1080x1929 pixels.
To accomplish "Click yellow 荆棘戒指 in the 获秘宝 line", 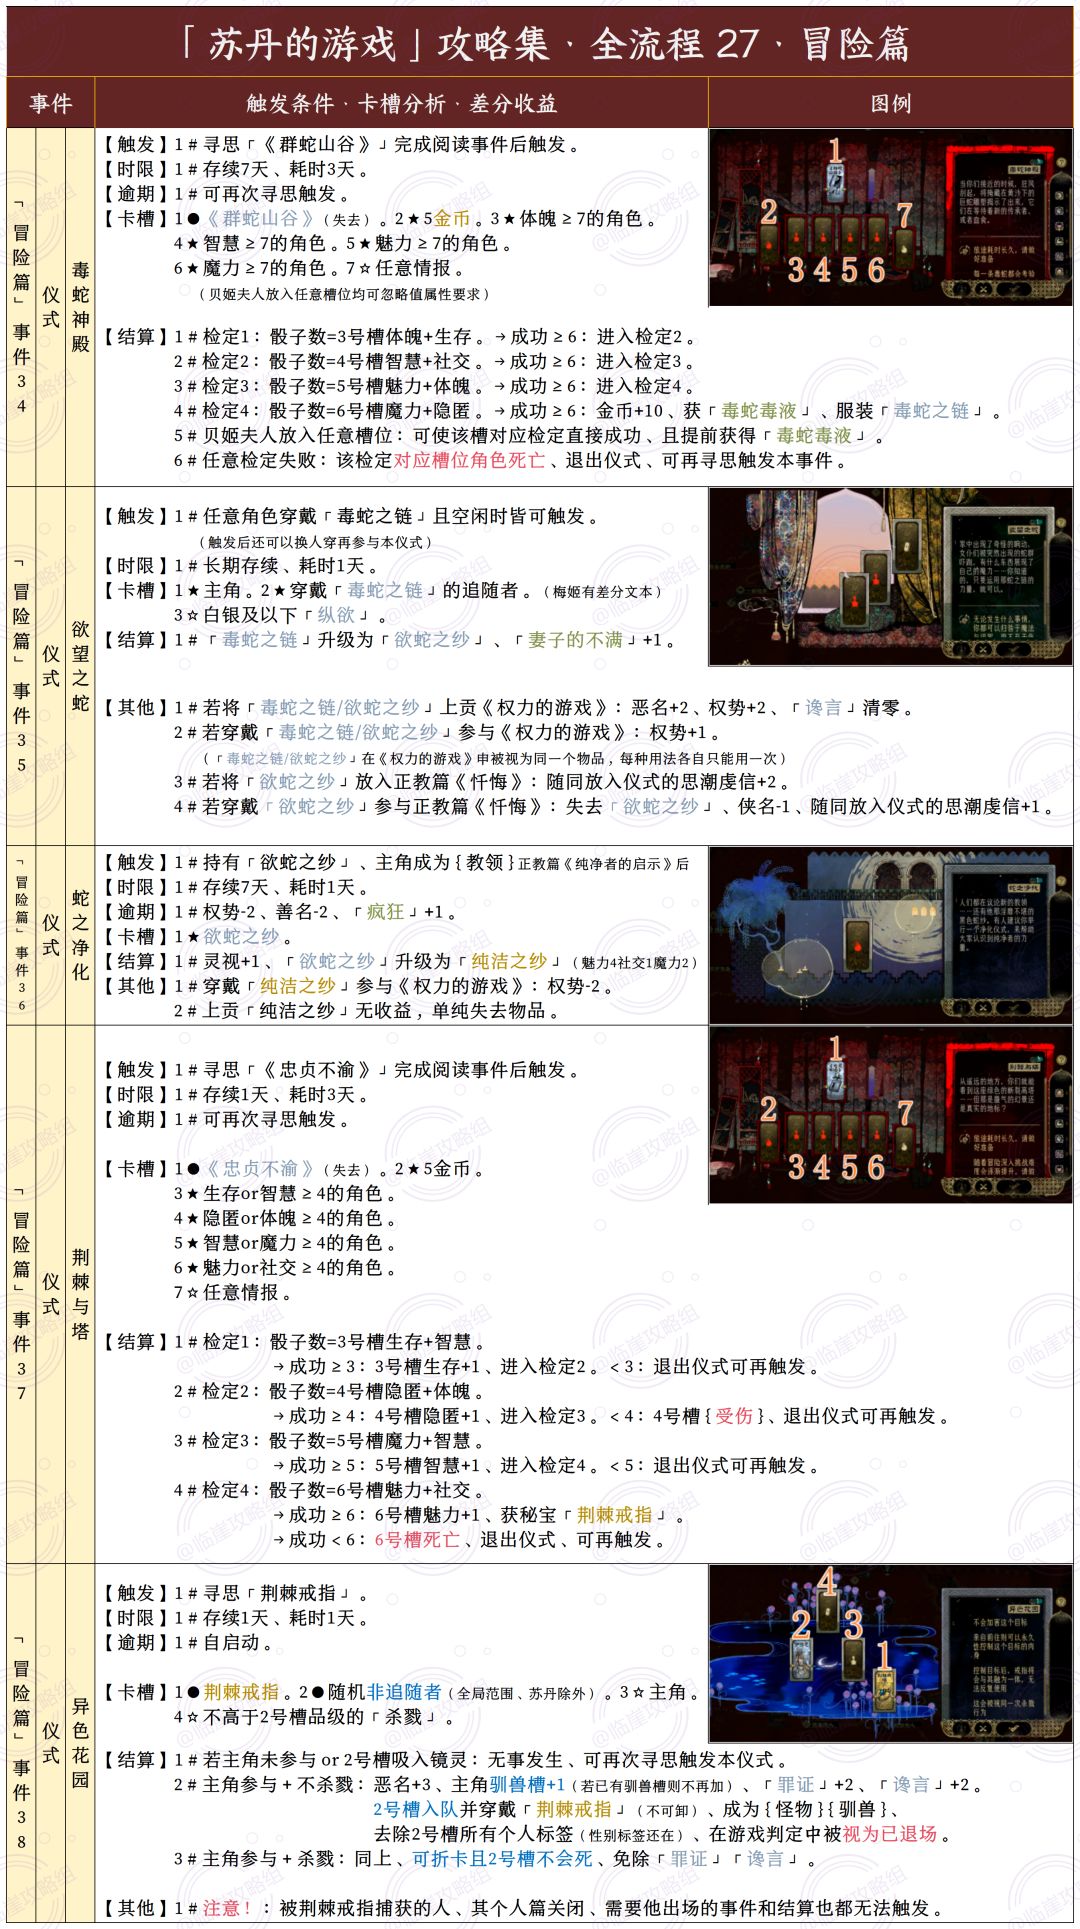I will pos(615,1515).
